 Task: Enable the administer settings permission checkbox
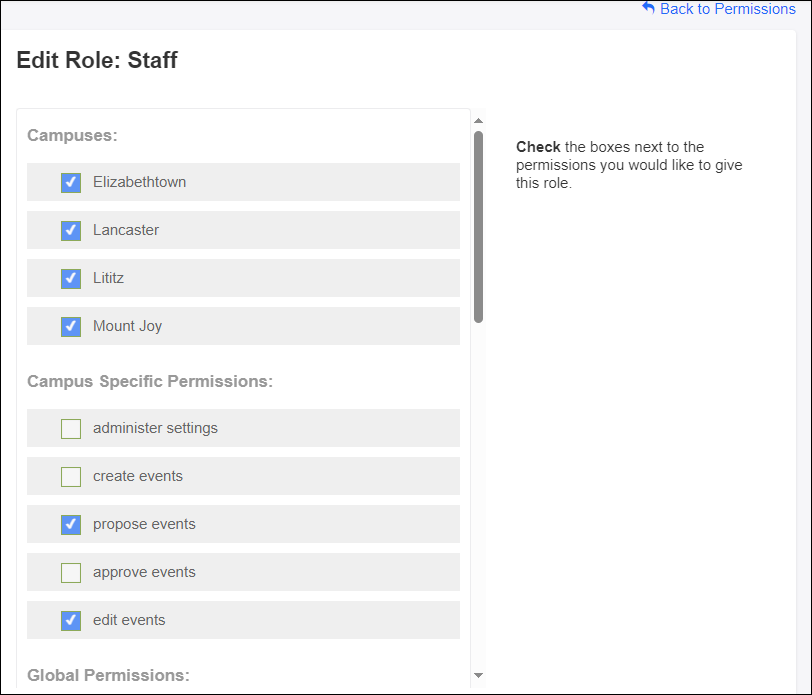click(x=71, y=428)
